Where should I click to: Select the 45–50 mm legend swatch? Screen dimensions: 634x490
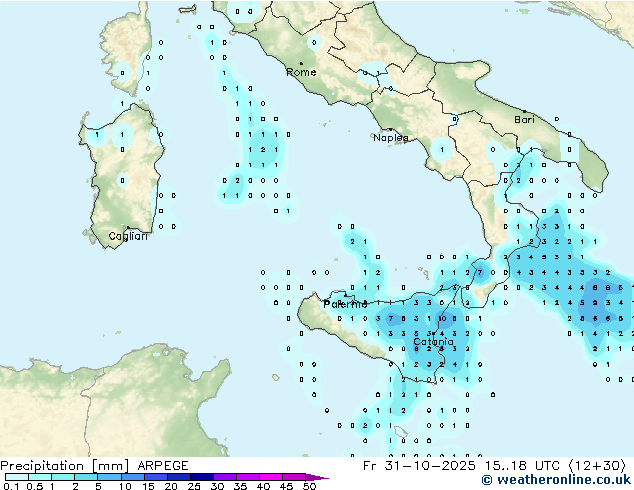click(x=294, y=477)
